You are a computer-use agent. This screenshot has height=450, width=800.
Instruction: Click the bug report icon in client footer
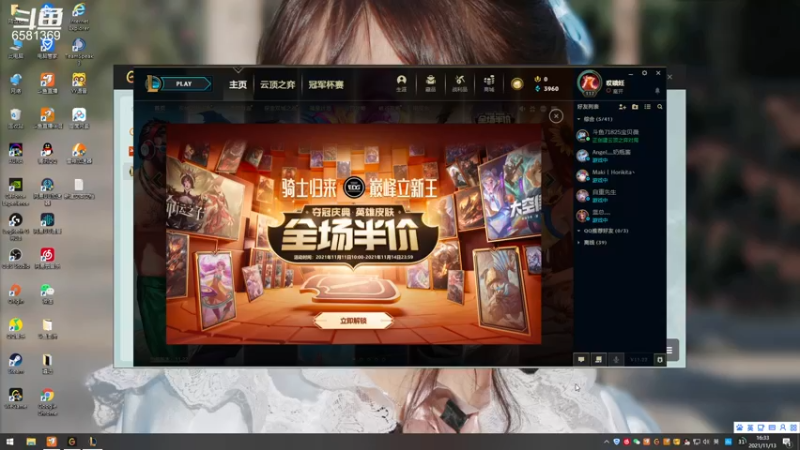(660, 360)
